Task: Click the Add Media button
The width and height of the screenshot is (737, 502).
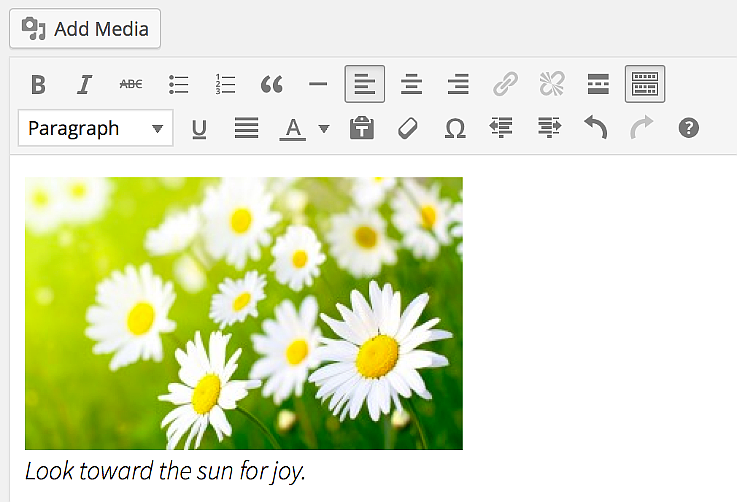Action: 85,29
